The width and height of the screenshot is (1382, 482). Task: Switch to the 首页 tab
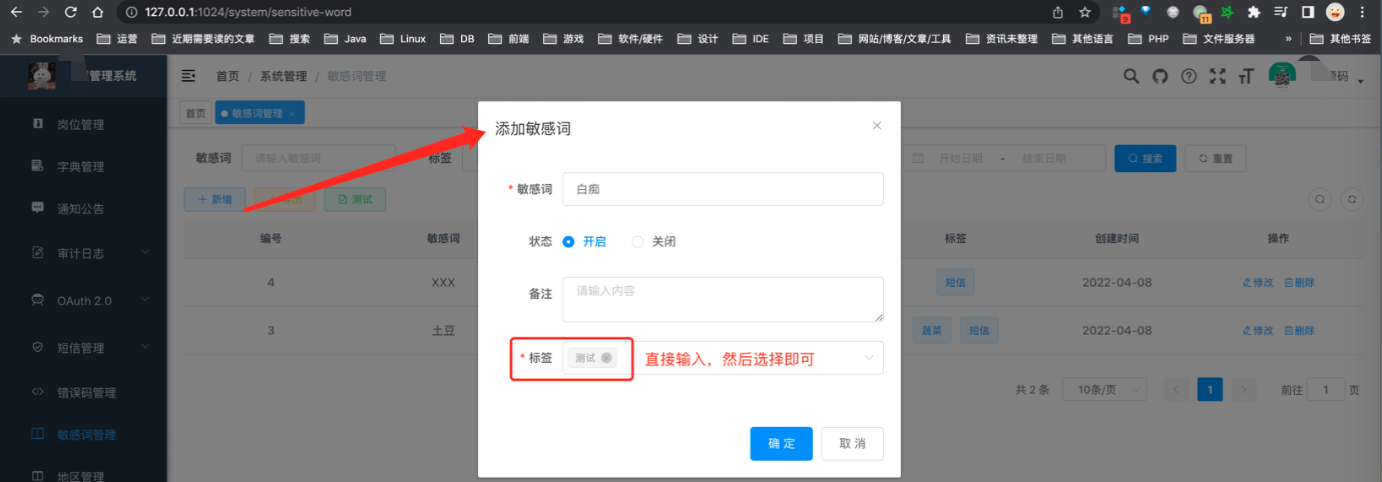(x=195, y=113)
